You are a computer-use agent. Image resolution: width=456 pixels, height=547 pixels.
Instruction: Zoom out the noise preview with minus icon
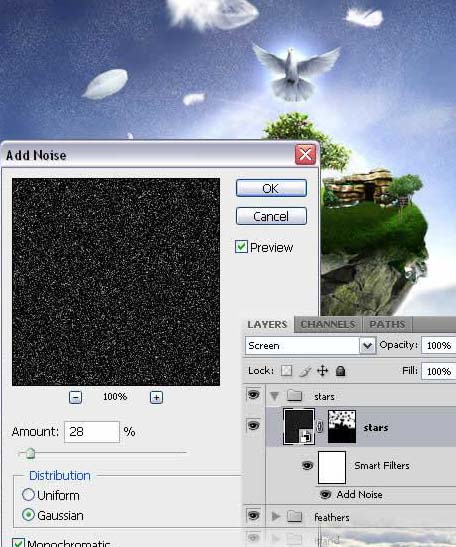75,397
